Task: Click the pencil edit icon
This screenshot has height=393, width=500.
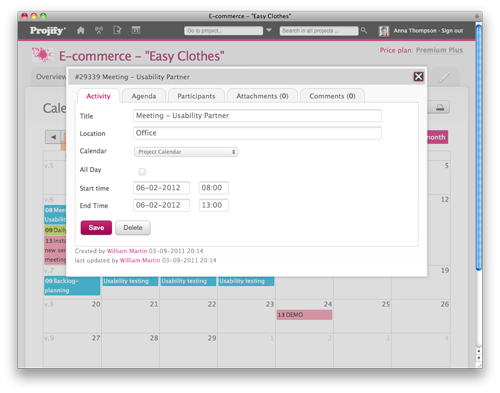Action: tap(444, 77)
